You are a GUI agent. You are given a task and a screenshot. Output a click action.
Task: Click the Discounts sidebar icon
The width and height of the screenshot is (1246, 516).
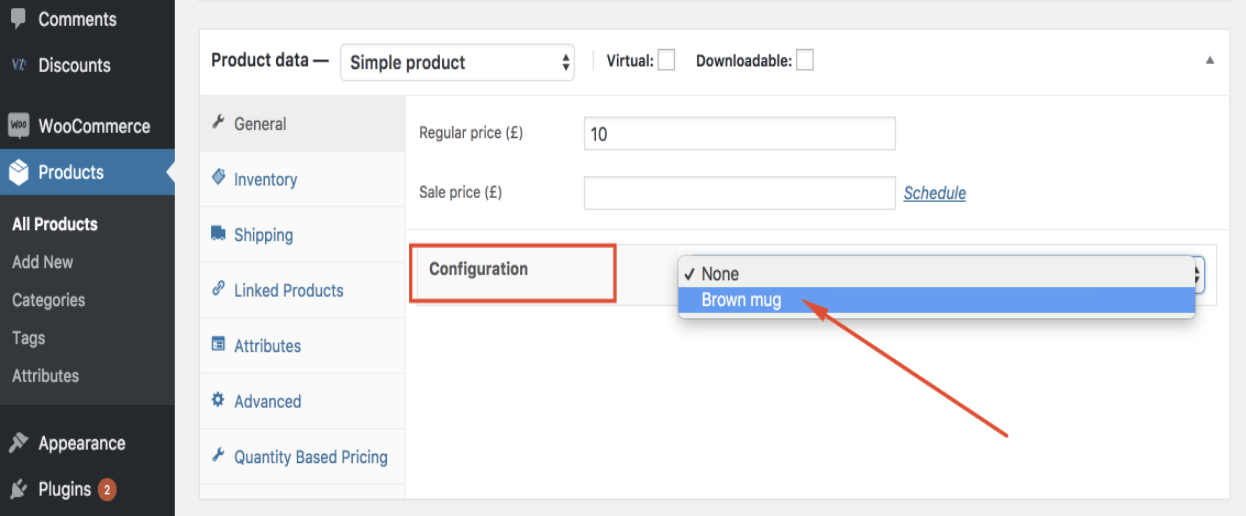tap(18, 65)
